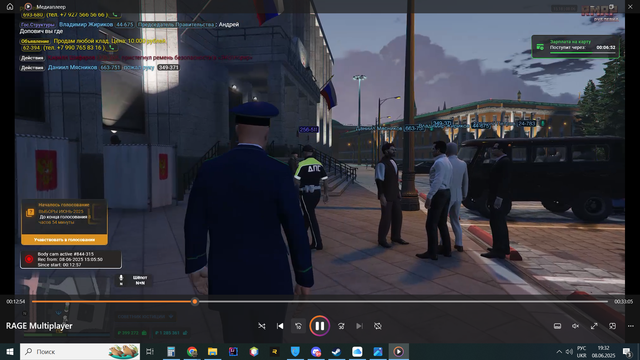This screenshot has height=360, width=640.
Task: Open the system volume control in tray
Action: click(569, 351)
